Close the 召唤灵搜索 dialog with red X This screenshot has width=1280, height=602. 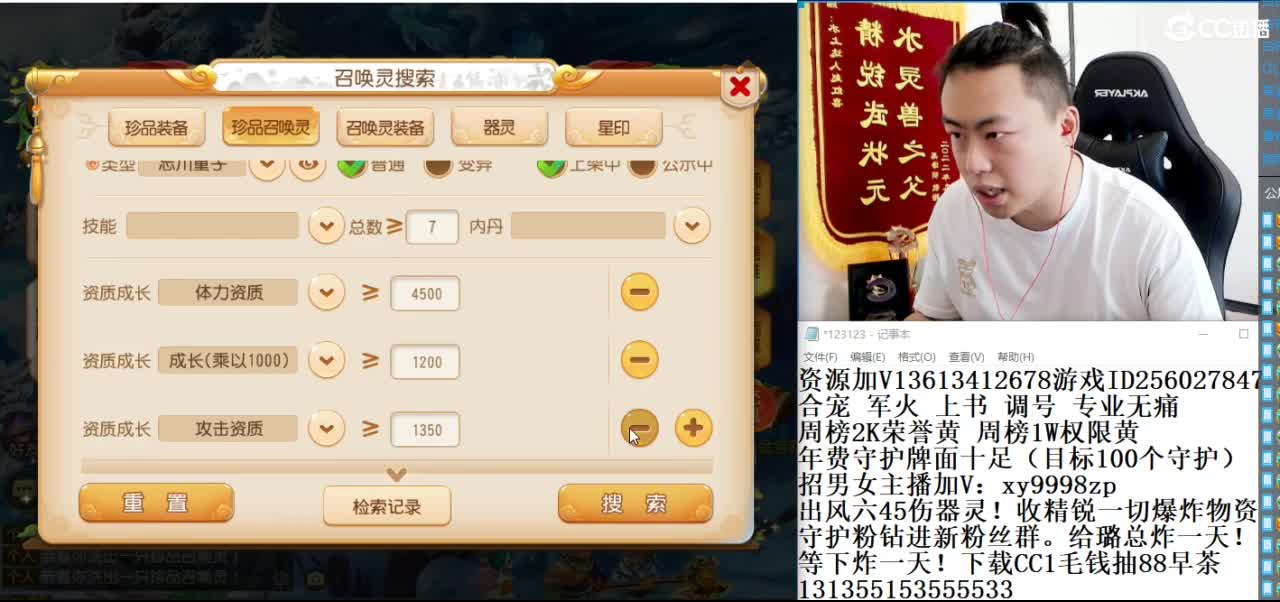[x=740, y=87]
